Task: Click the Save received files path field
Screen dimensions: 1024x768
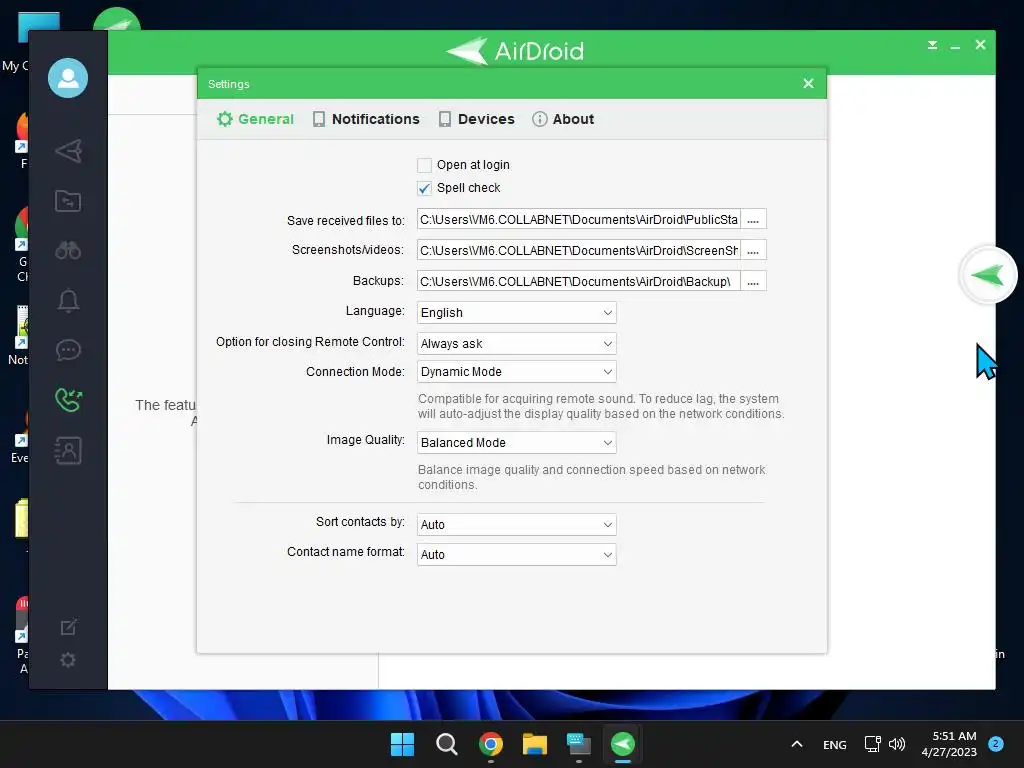Action: tap(579, 219)
